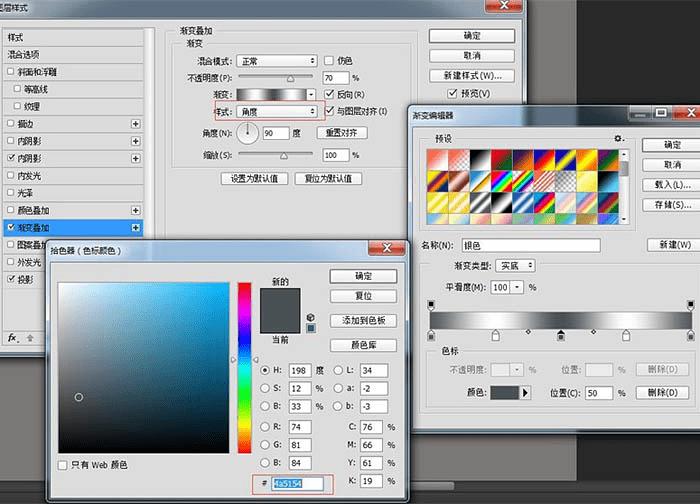Toggle 等高线 checkbox
Screen dimensions: 700x504
tap(17, 88)
